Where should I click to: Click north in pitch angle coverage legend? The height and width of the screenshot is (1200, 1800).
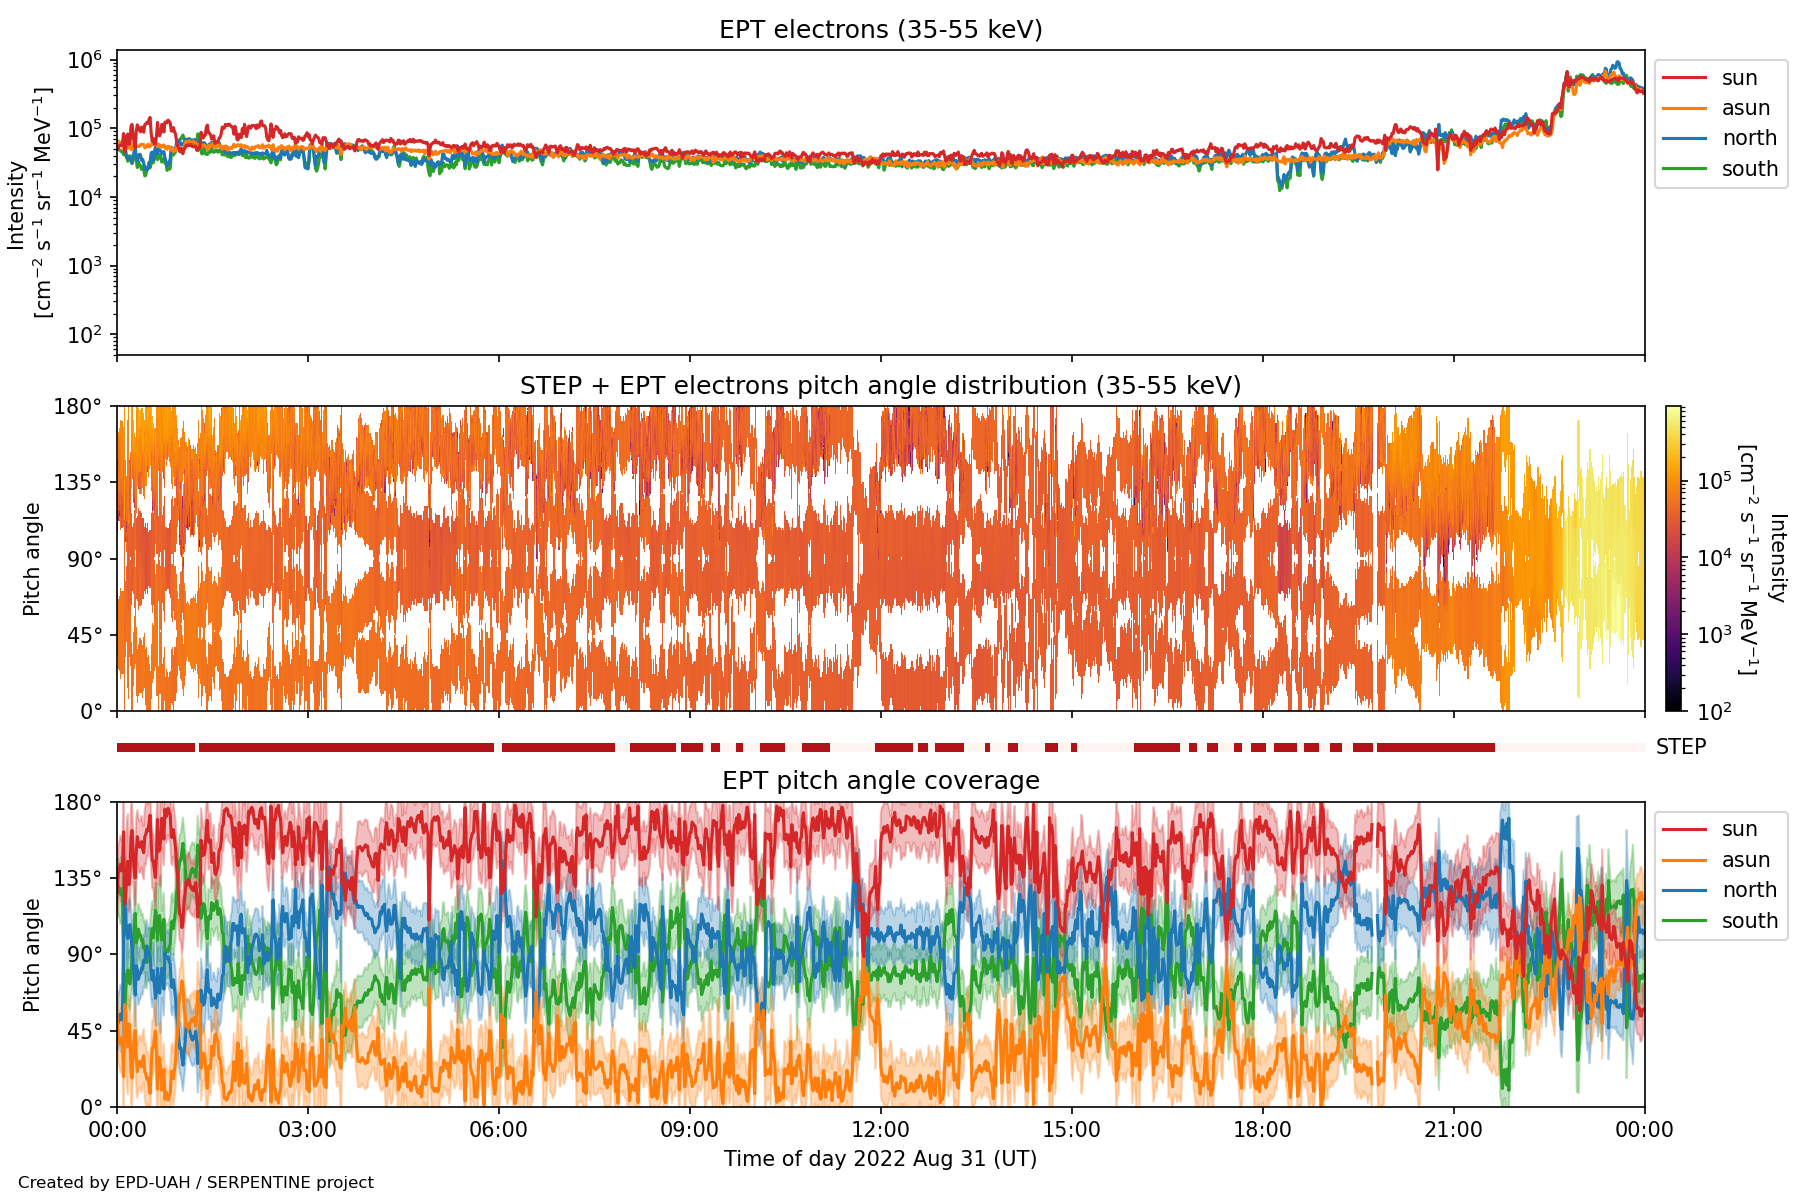1748,890
